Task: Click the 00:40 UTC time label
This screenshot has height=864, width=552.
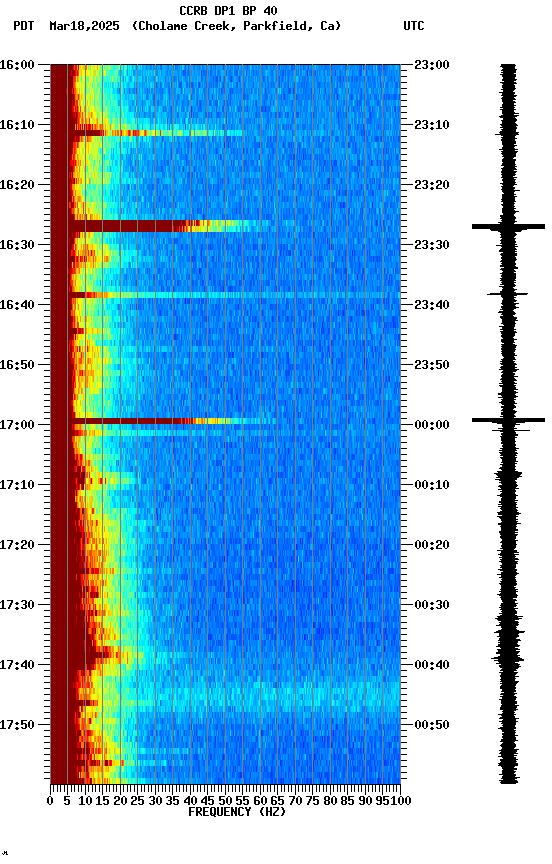Action: pyautogui.click(x=432, y=665)
